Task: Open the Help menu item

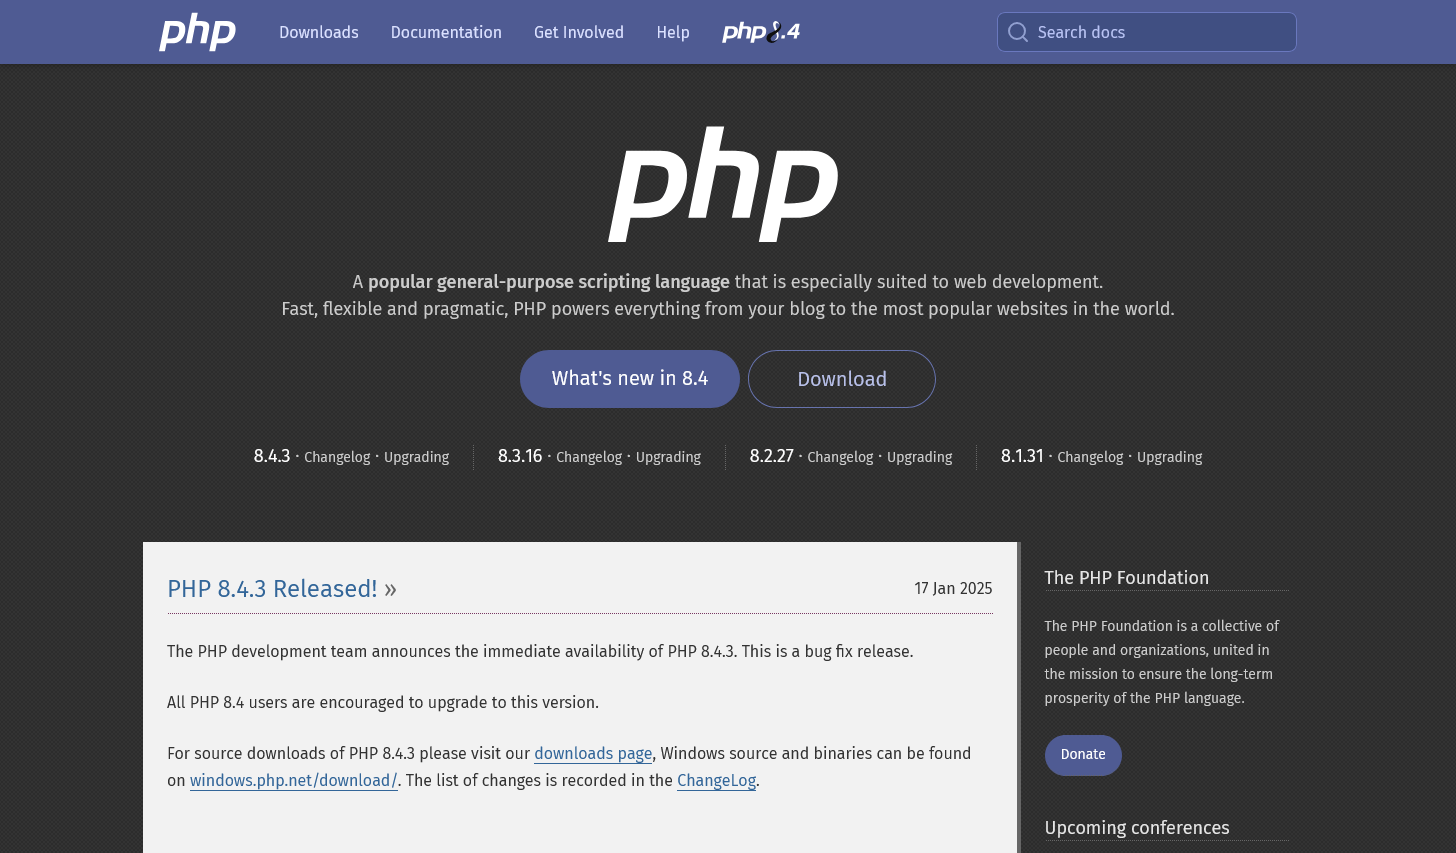Action: click(x=673, y=32)
